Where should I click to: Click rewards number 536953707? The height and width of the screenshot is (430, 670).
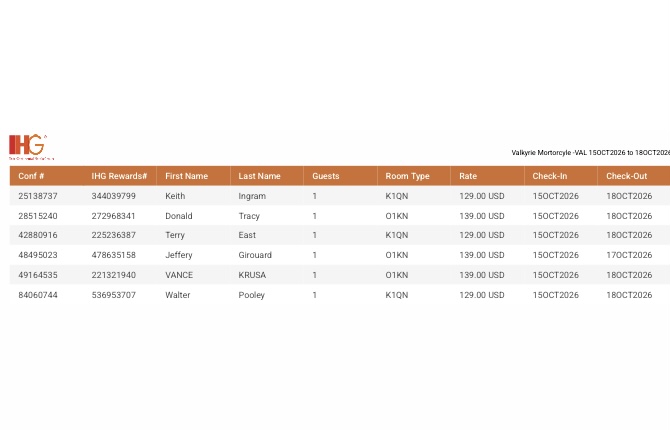point(113,295)
